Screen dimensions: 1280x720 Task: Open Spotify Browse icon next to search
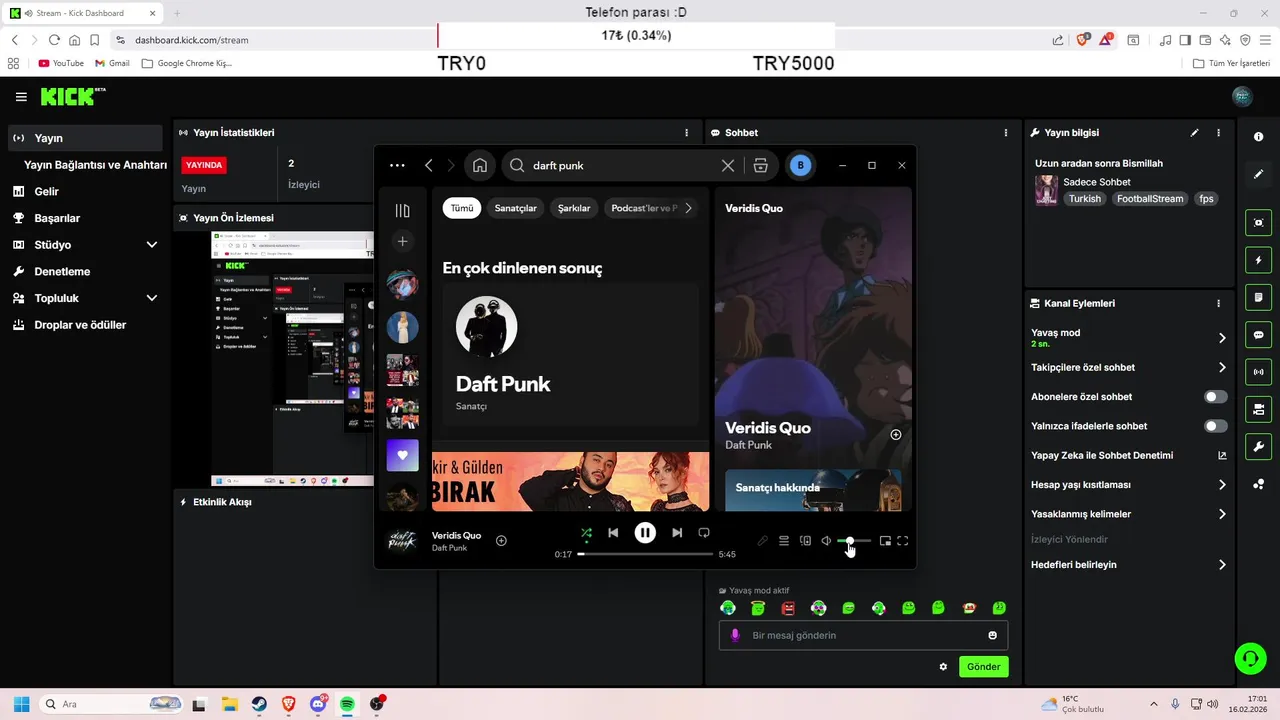761,166
